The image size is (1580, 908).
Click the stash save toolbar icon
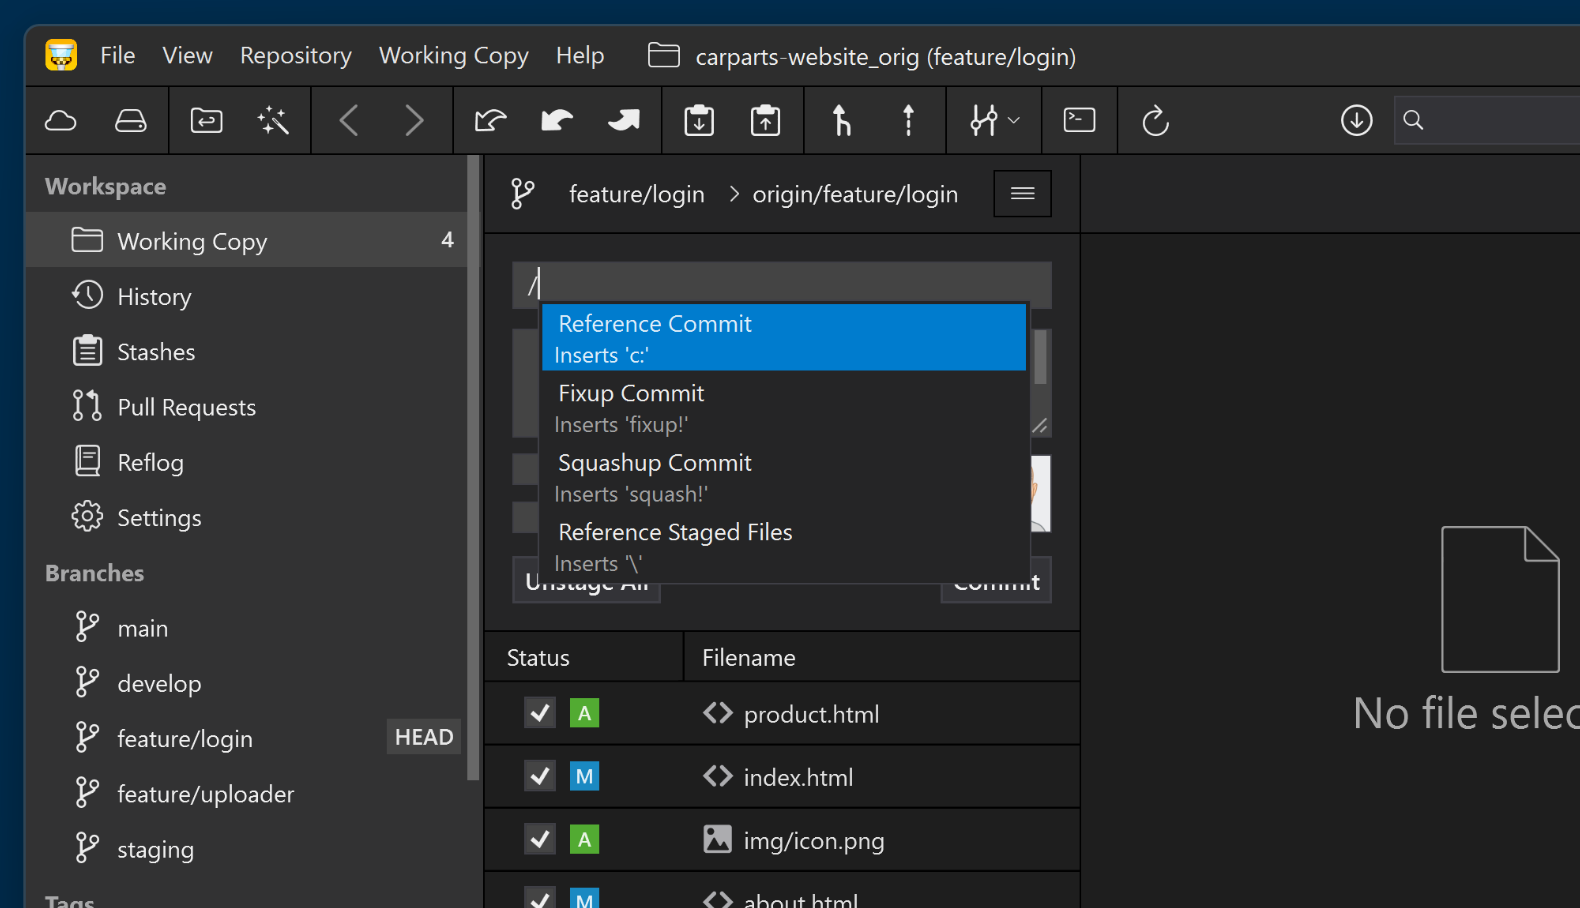coord(699,121)
